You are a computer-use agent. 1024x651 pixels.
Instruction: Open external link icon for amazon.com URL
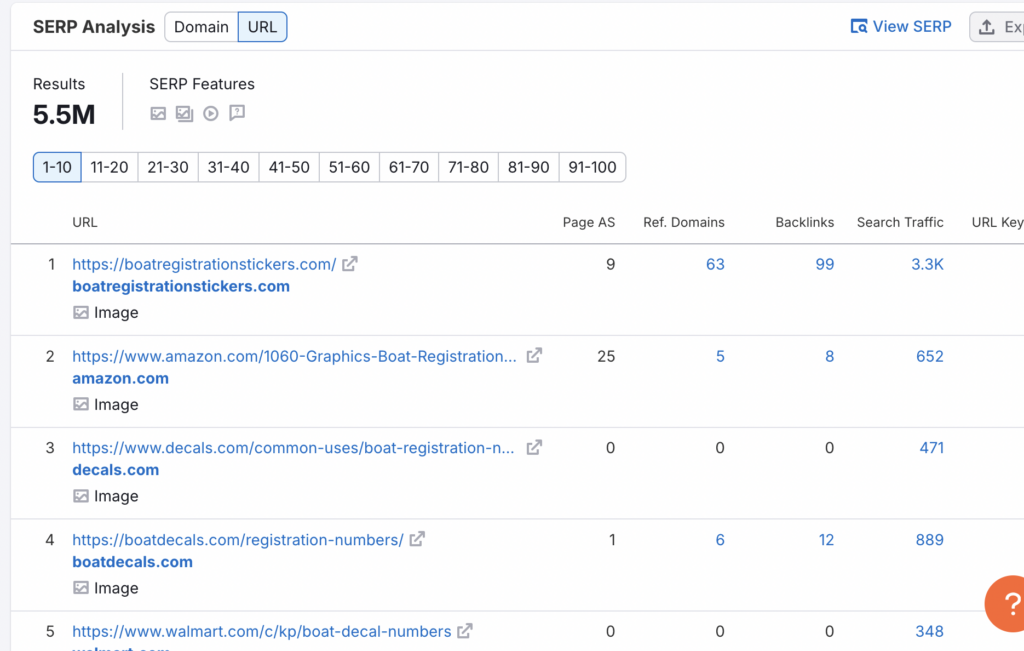(x=534, y=356)
